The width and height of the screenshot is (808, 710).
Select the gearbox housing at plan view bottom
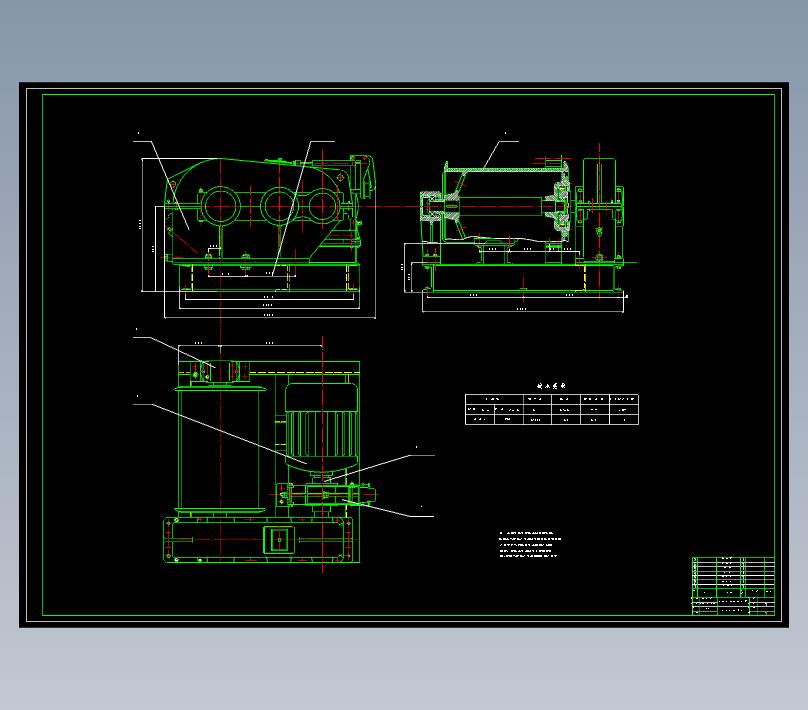pos(259,539)
